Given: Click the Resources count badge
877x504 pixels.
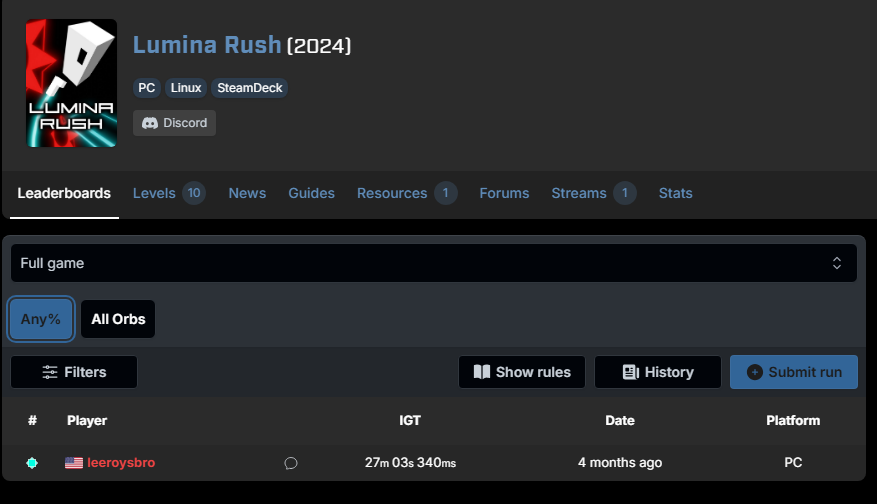Looking at the screenshot, I should coord(446,194).
